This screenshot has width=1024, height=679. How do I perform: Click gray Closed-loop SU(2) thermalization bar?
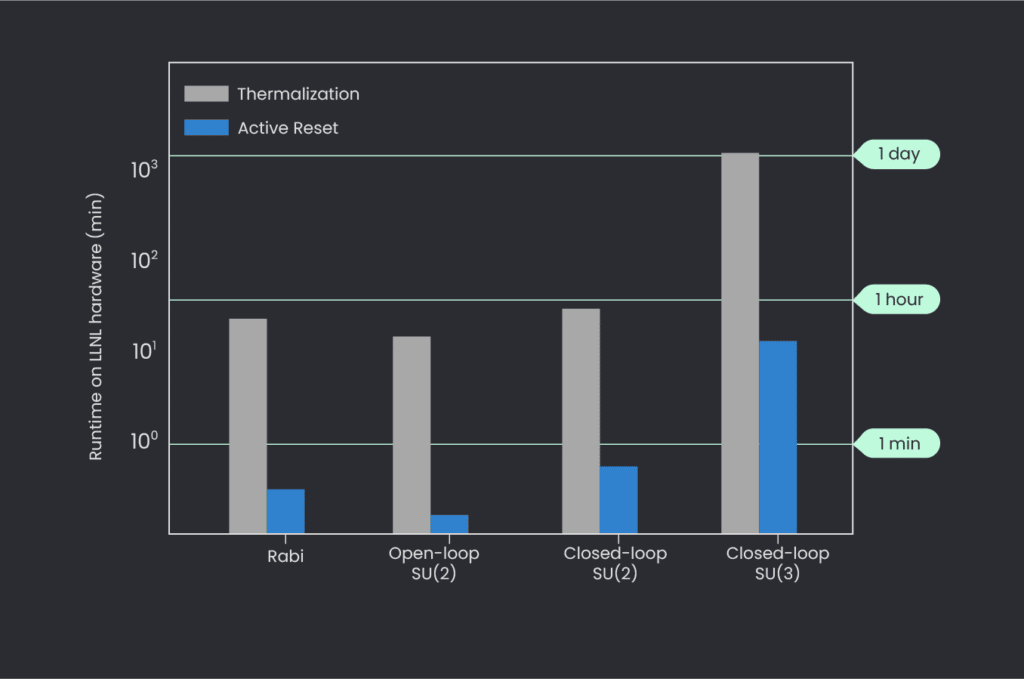tap(581, 420)
